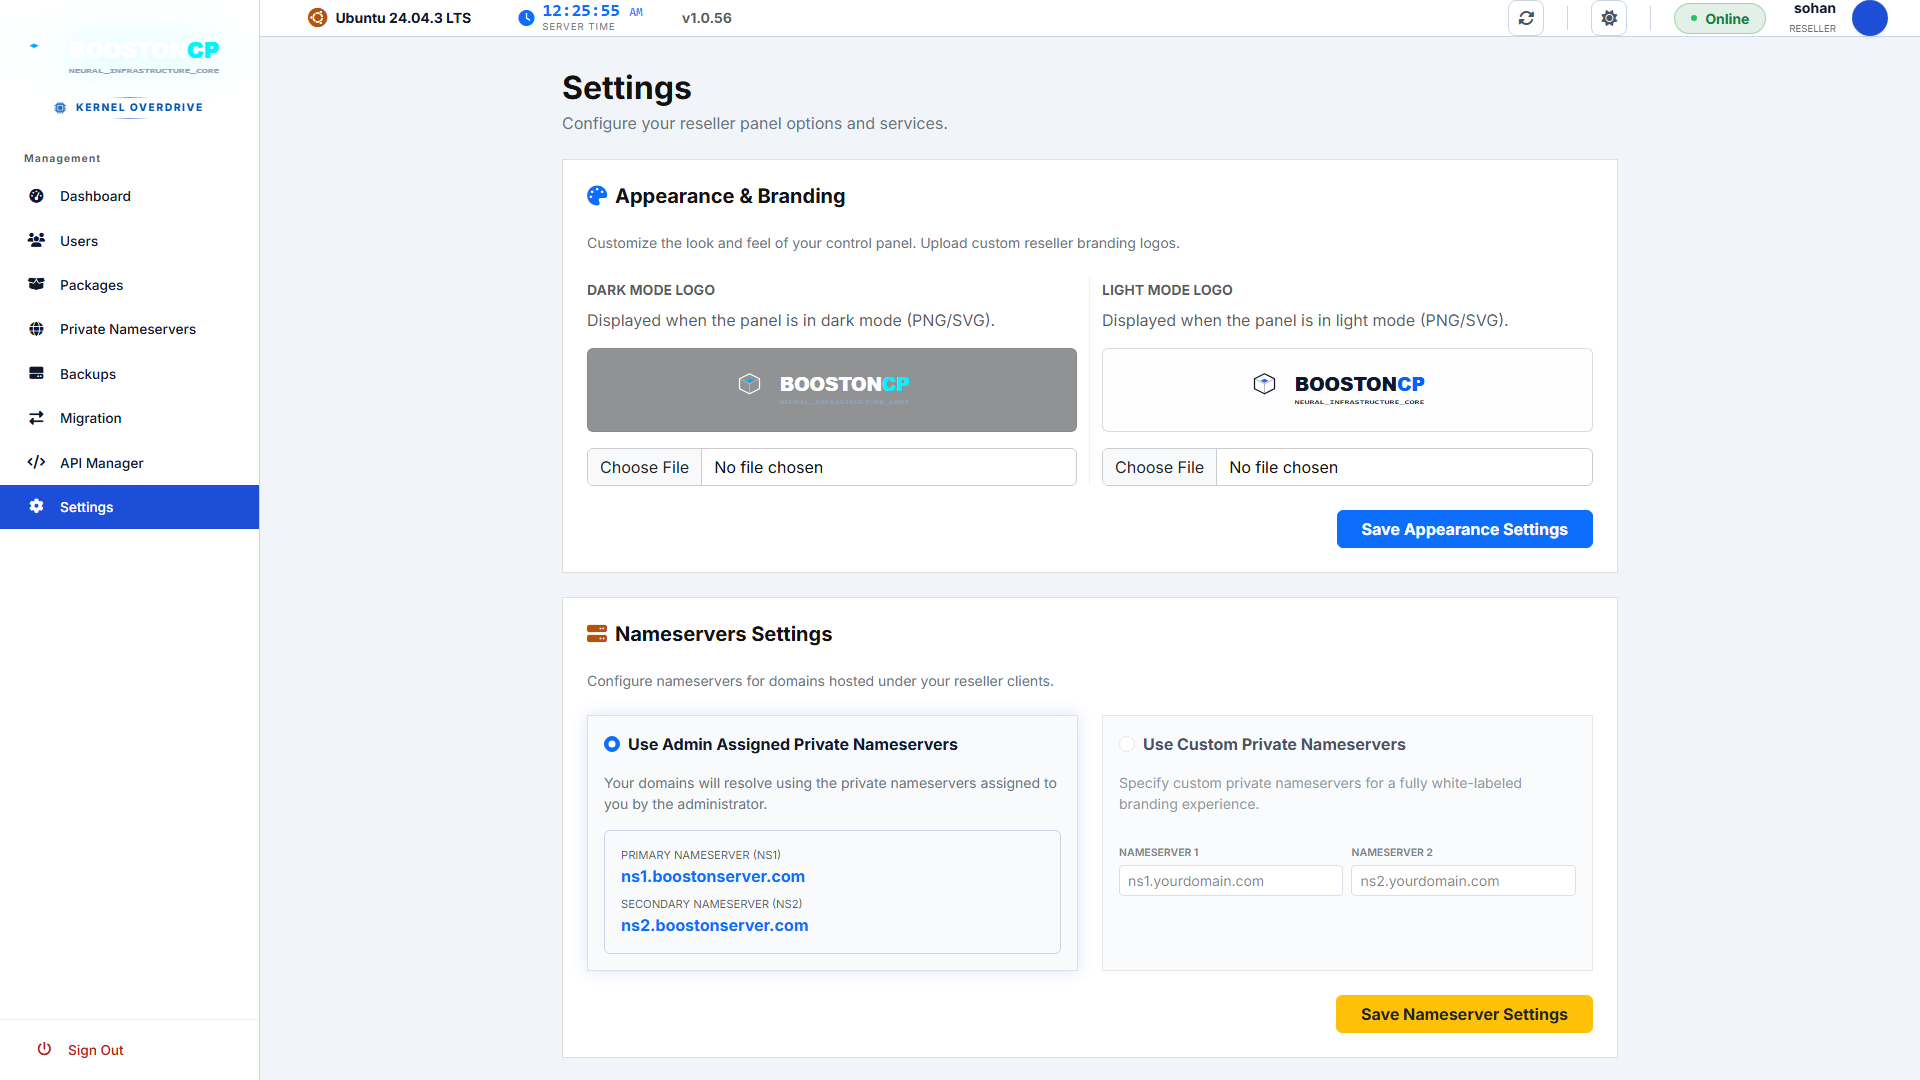Click the Backups drive icon
The width and height of the screenshot is (1920, 1080).
(x=36, y=373)
